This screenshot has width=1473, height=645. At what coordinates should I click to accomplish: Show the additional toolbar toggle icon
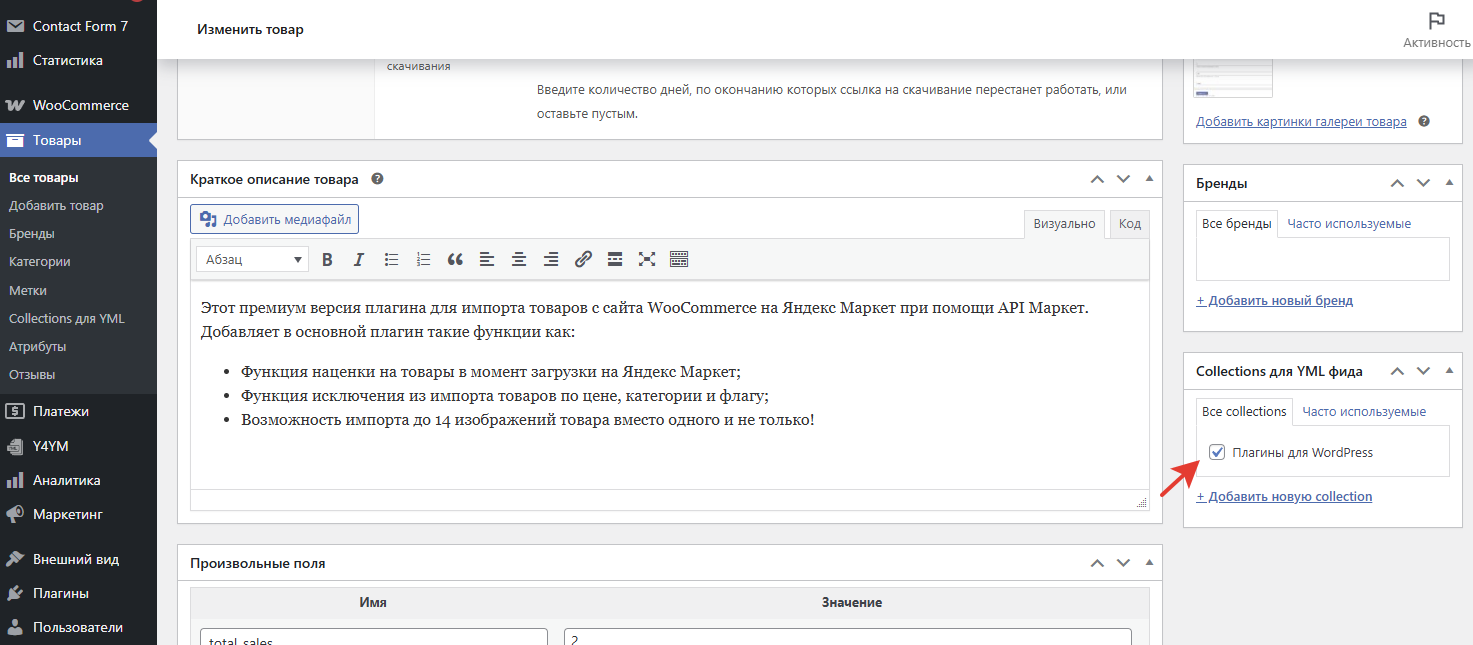pos(679,260)
